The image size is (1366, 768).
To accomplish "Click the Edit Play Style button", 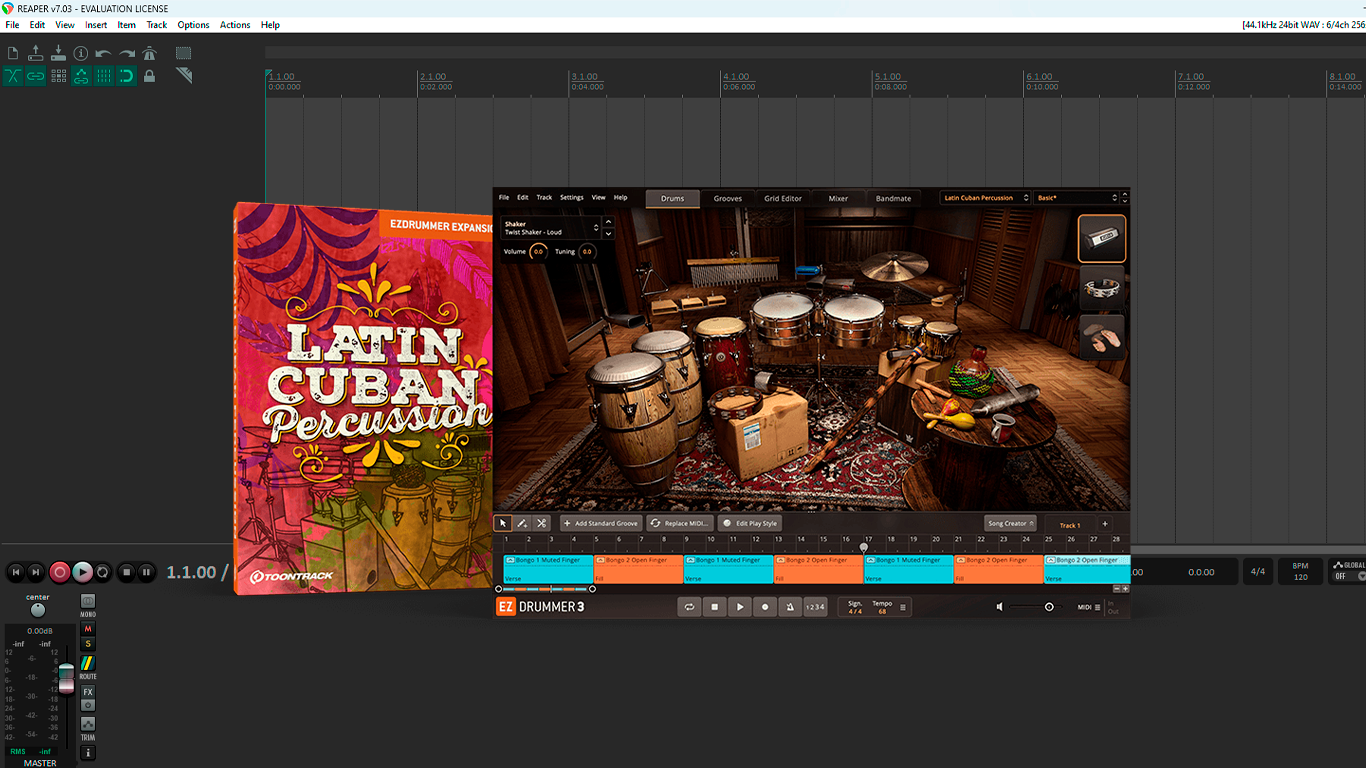I will [x=749, y=523].
